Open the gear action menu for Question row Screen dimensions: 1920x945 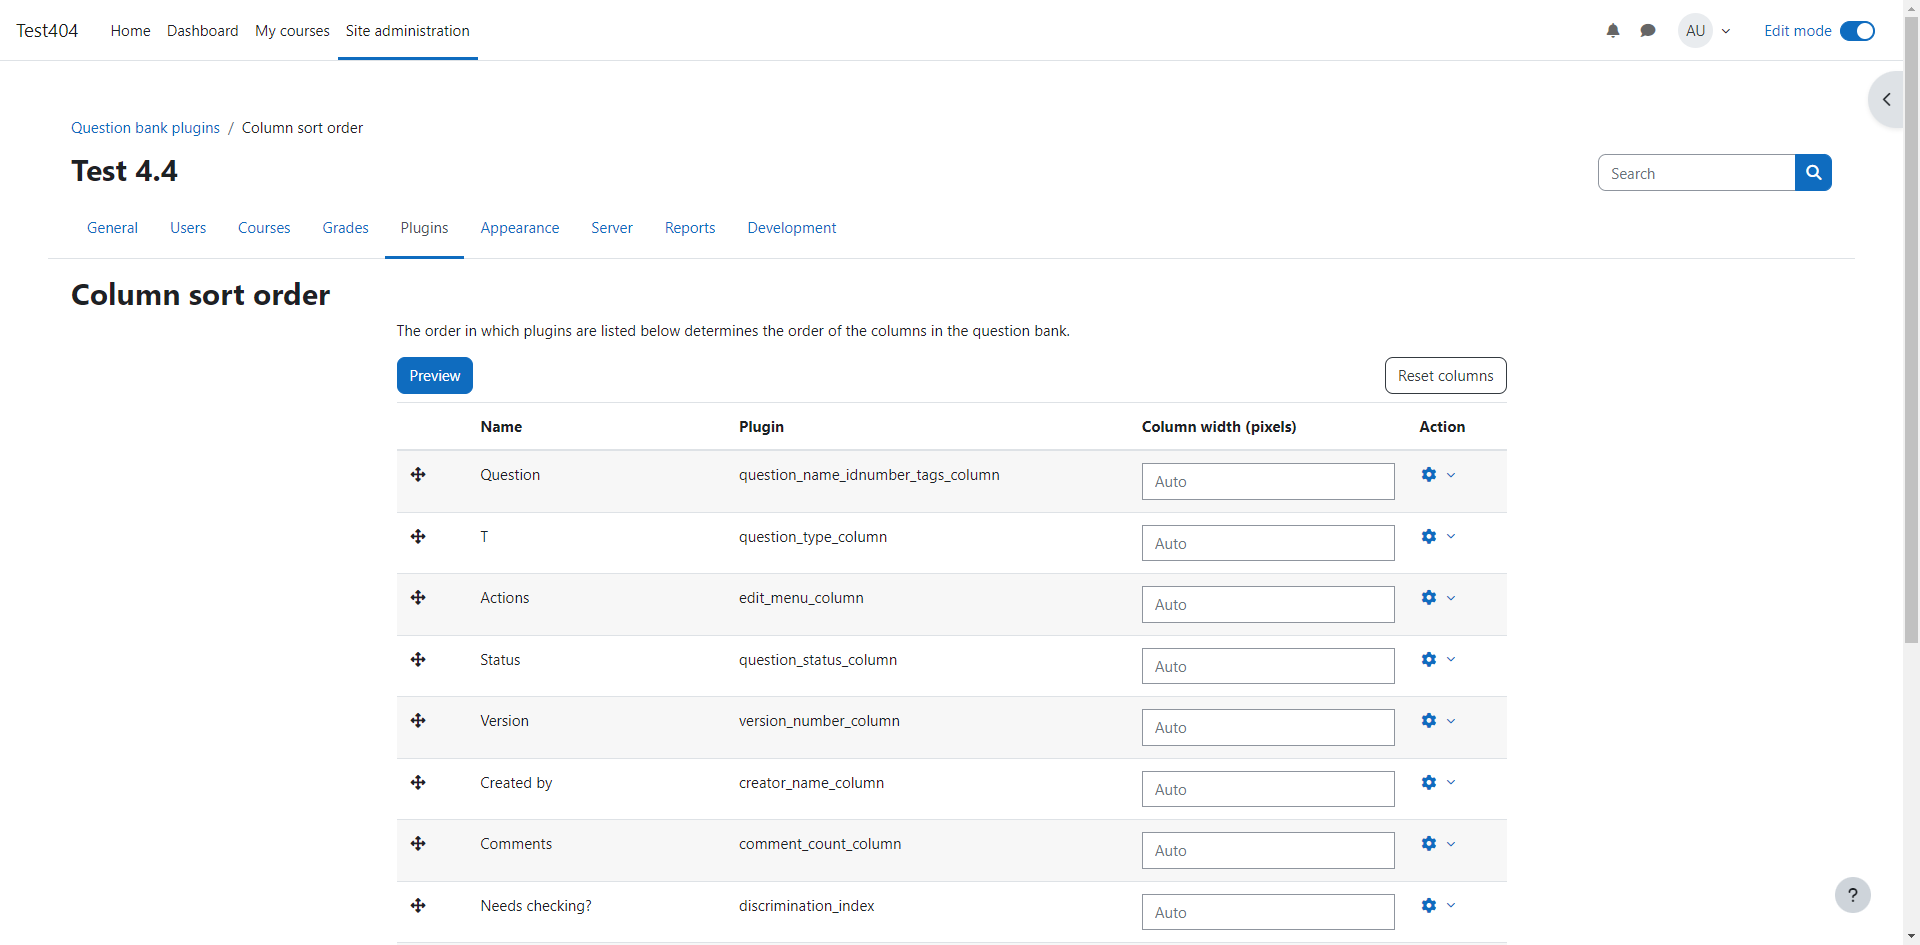pos(1438,475)
